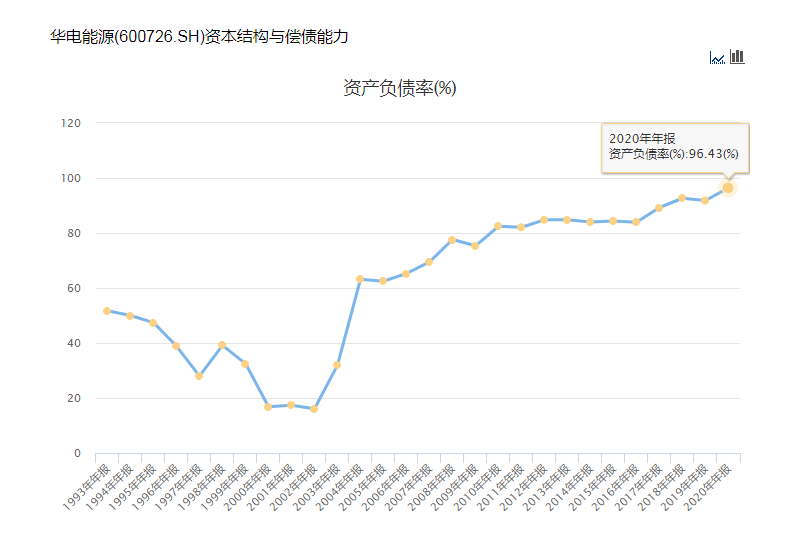Click the 资产负债率(%) chart title
Image resolution: width=800 pixels, height=555 pixels.
coord(400,88)
